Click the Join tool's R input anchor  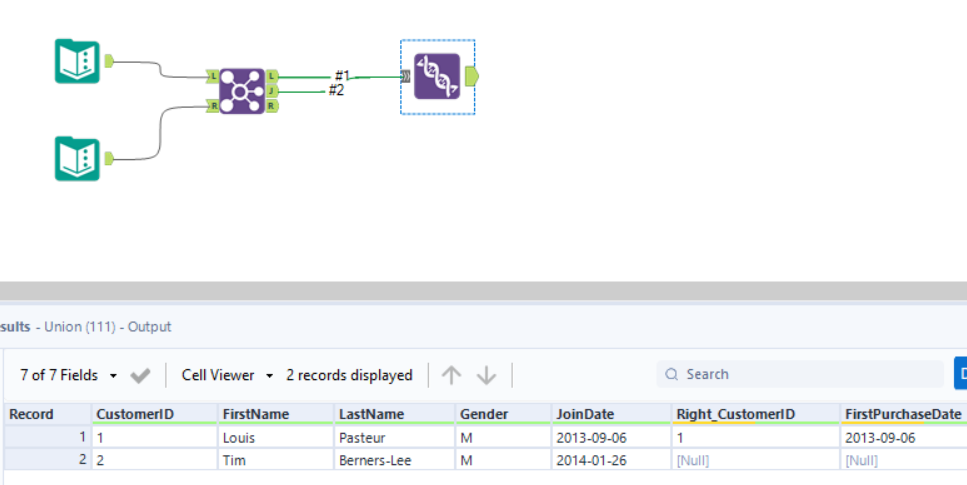(x=213, y=106)
